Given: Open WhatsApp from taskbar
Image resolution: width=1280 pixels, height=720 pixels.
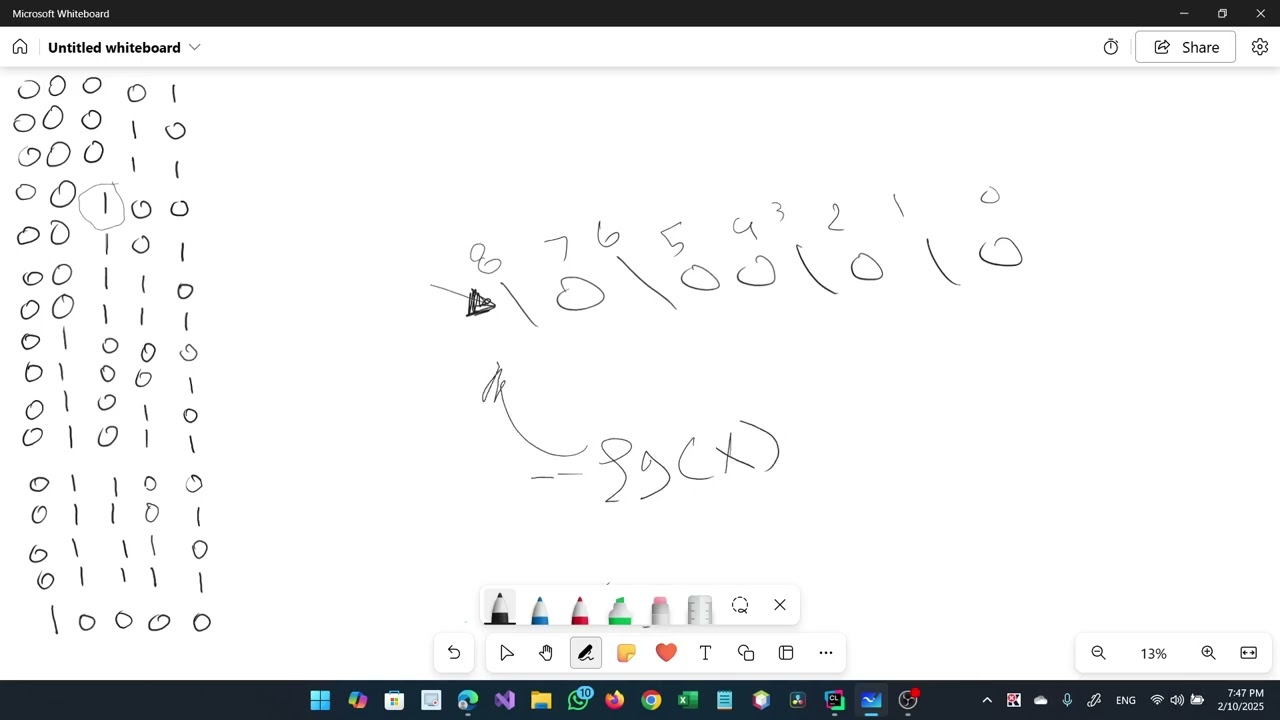Looking at the screenshot, I should tap(578, 700).
